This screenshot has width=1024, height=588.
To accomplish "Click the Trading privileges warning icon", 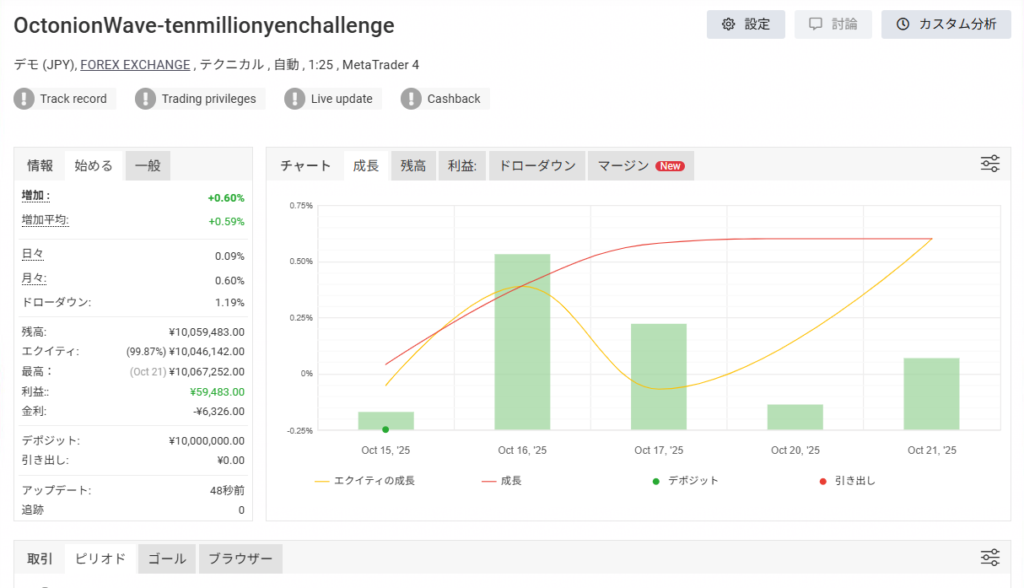I will tap(146, 99).
